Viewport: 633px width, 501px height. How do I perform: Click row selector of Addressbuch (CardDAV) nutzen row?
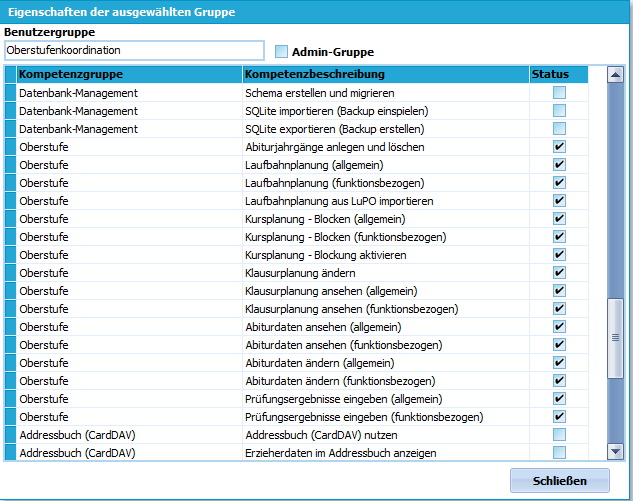pos(10,435)
